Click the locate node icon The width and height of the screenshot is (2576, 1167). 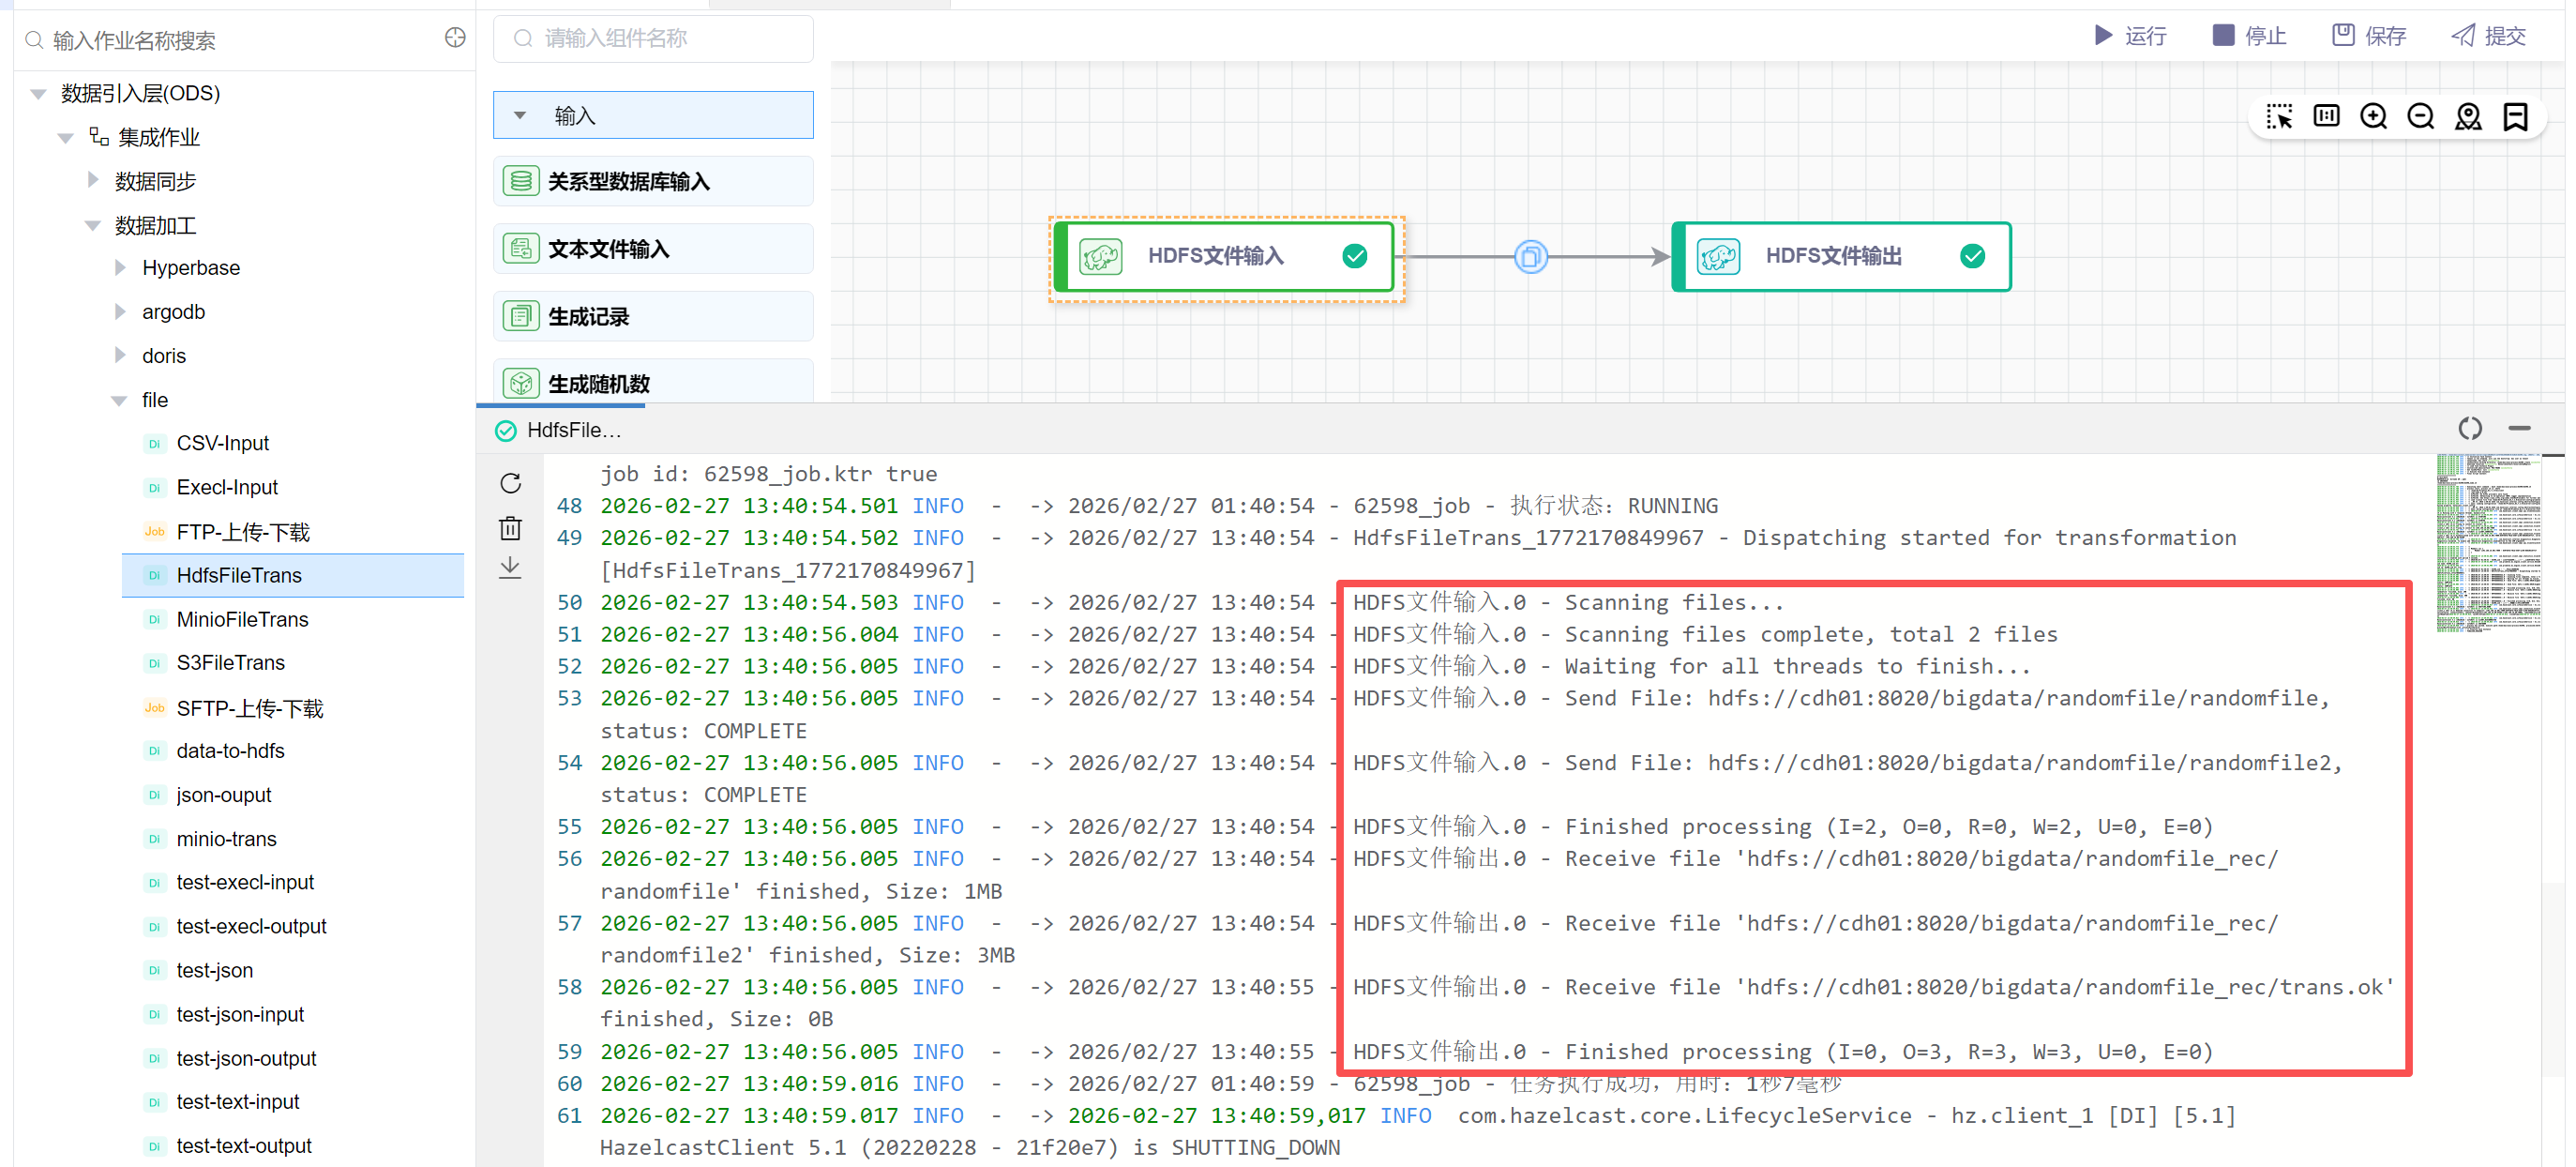pos(2468,117)
